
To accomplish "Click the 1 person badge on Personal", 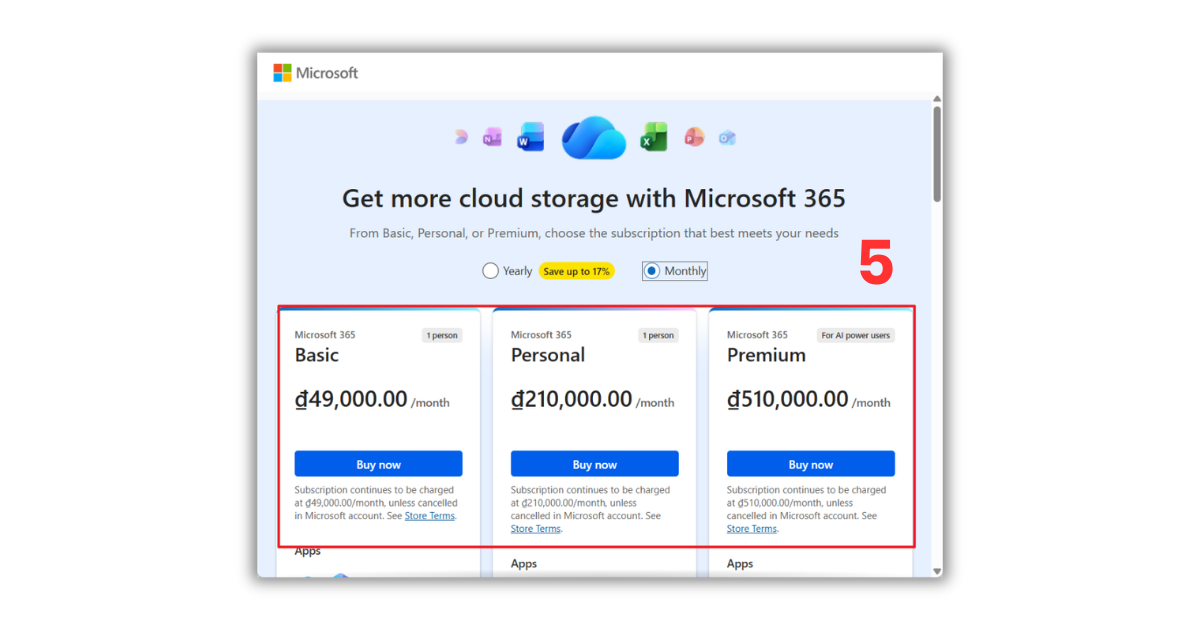I will tap(658, 335).
